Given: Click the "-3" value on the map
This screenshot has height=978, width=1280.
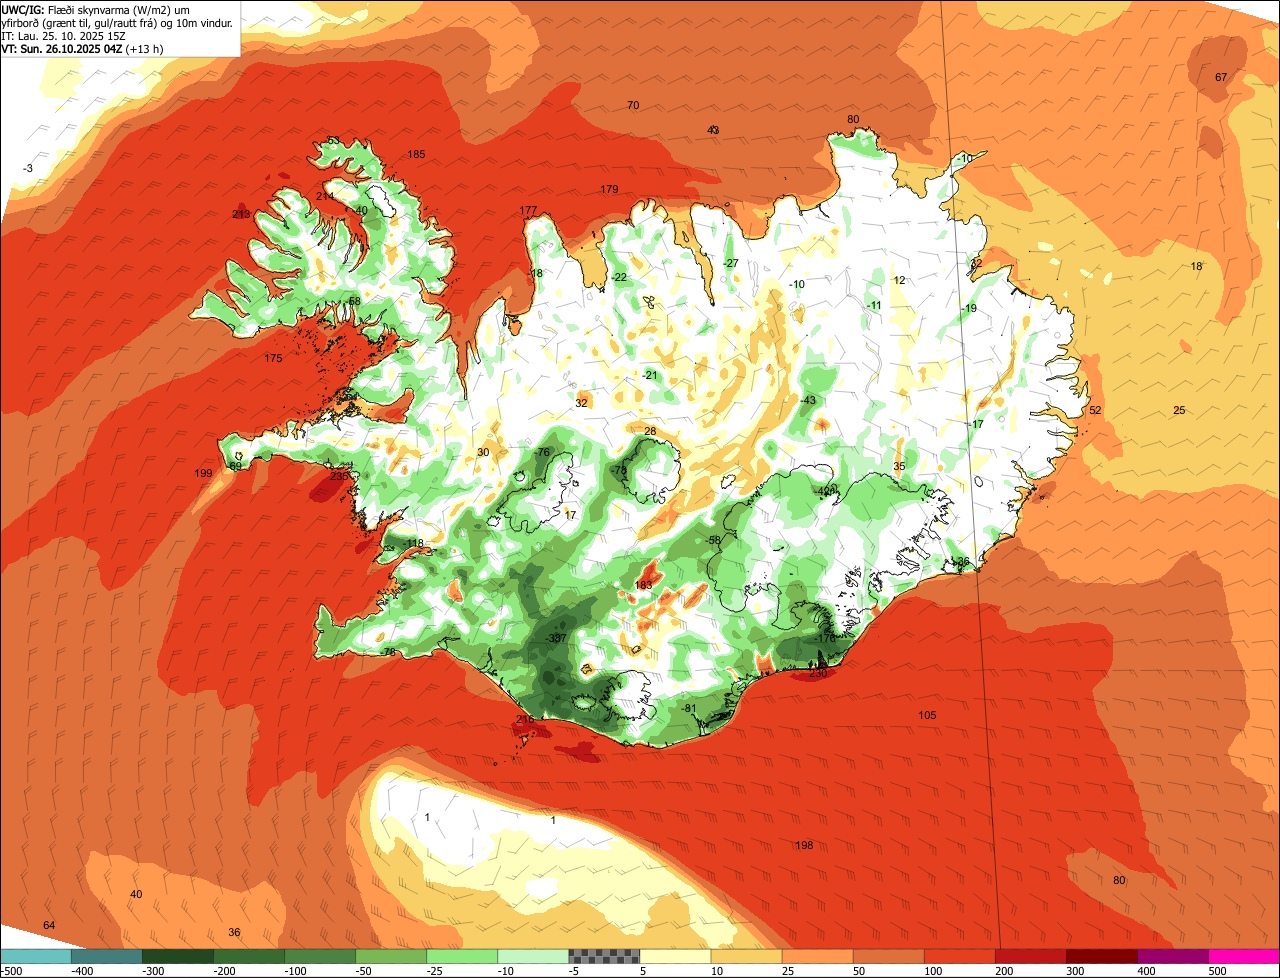Looking at the screenshot, I should [x=28, y=168].
